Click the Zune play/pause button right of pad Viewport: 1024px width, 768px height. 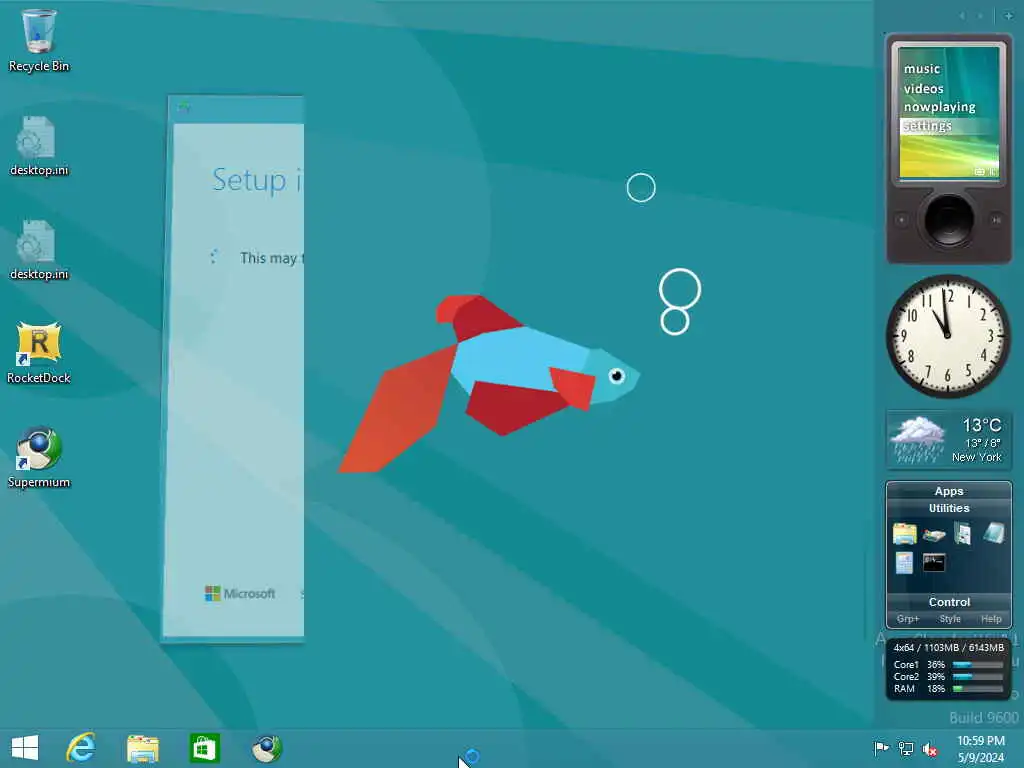pos(996,220)
